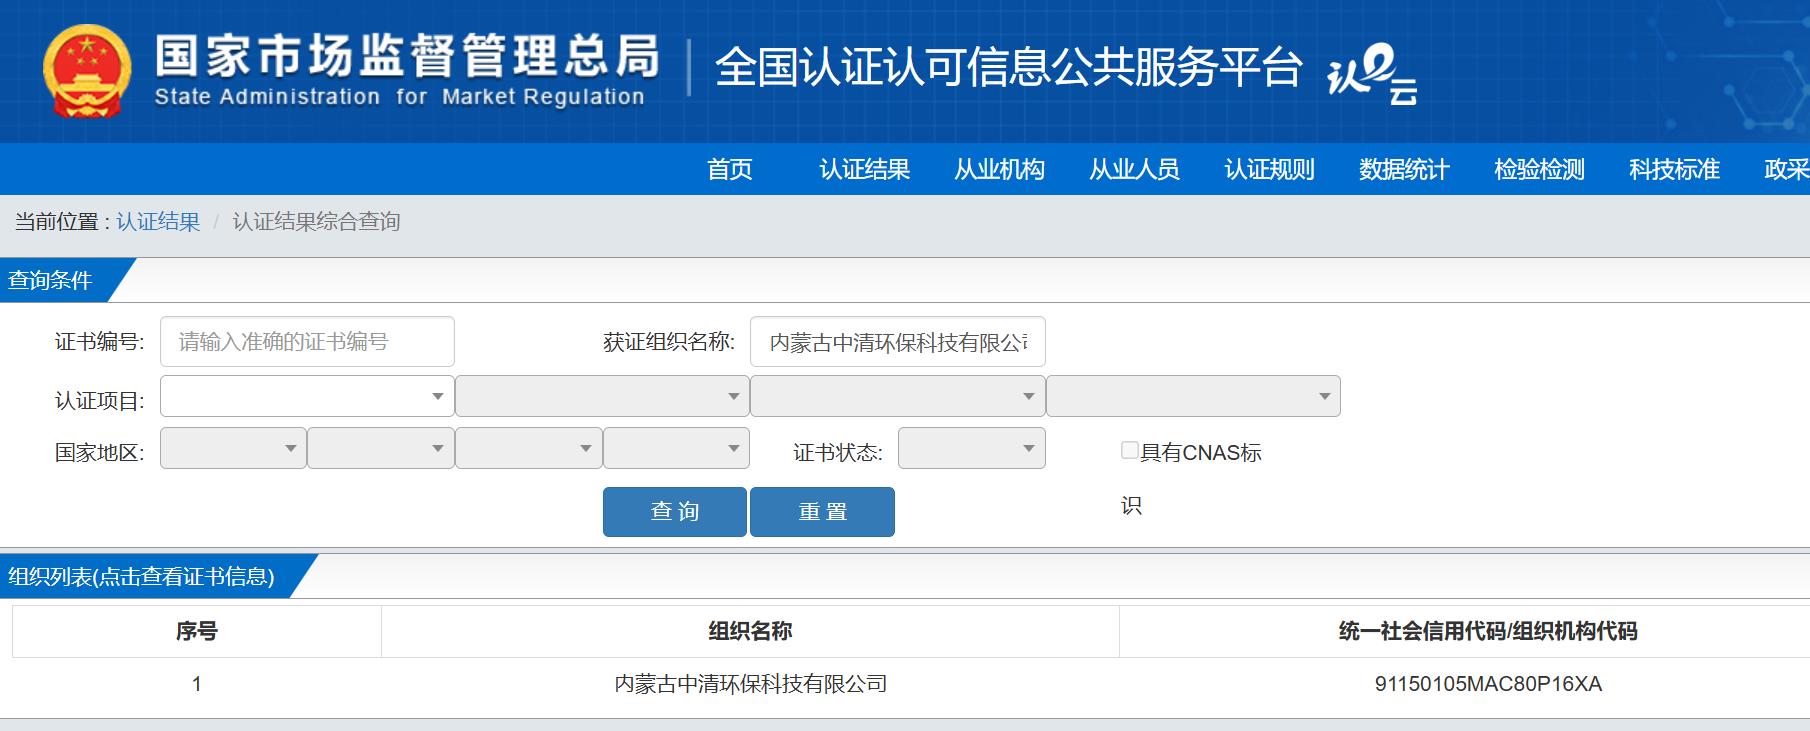Image resolution: width=1810 pixels, height=731 pixels.
Task: Open the second 国家地区 dropdown
Action: tap(381, 448)
